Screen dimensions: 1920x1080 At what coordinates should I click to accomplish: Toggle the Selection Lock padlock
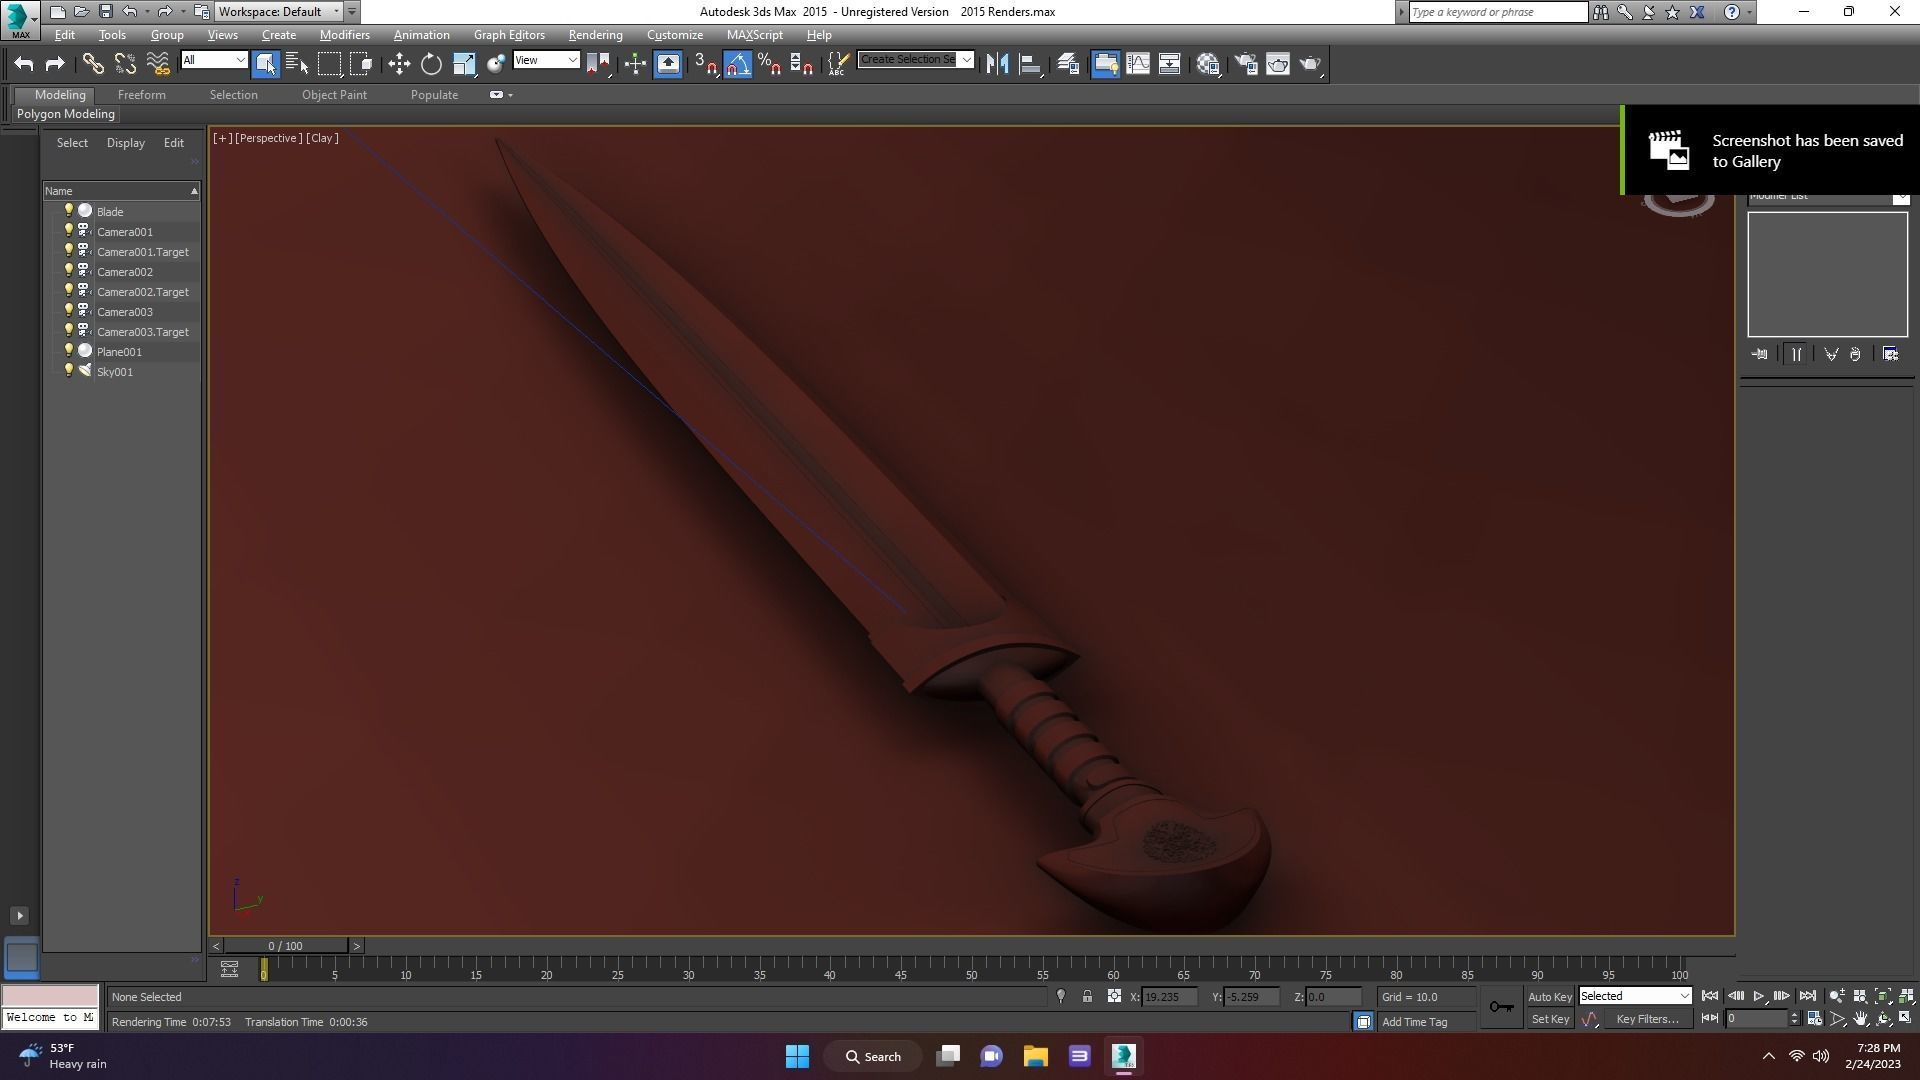pyautogui.click(x=1087, y=997)
